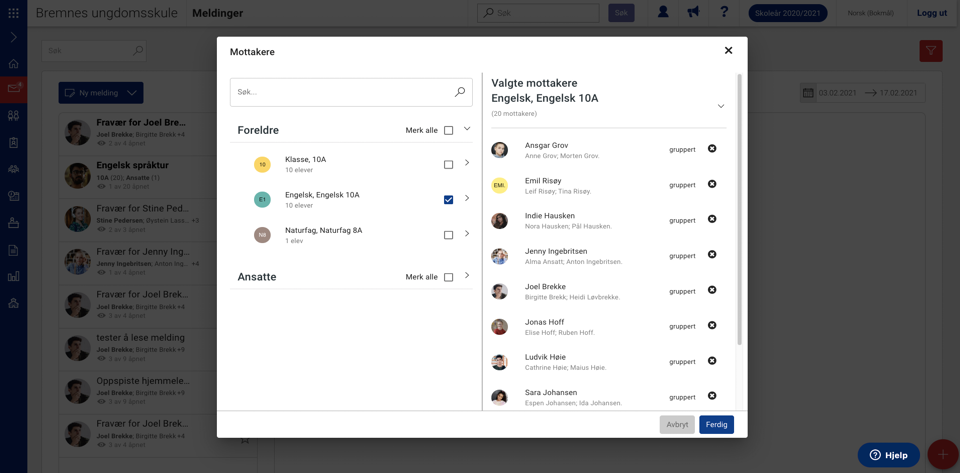Check the Klasse, 10A checkbox
Image resolution: width=960 pixels, height=473 pixels.
pos(448,165)
